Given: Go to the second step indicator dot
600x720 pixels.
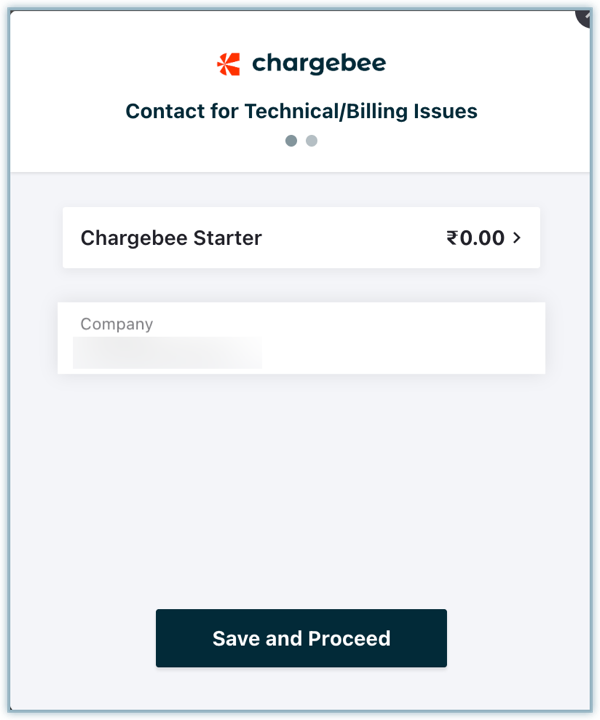Looking at the screenshot, I should [312, 141].
